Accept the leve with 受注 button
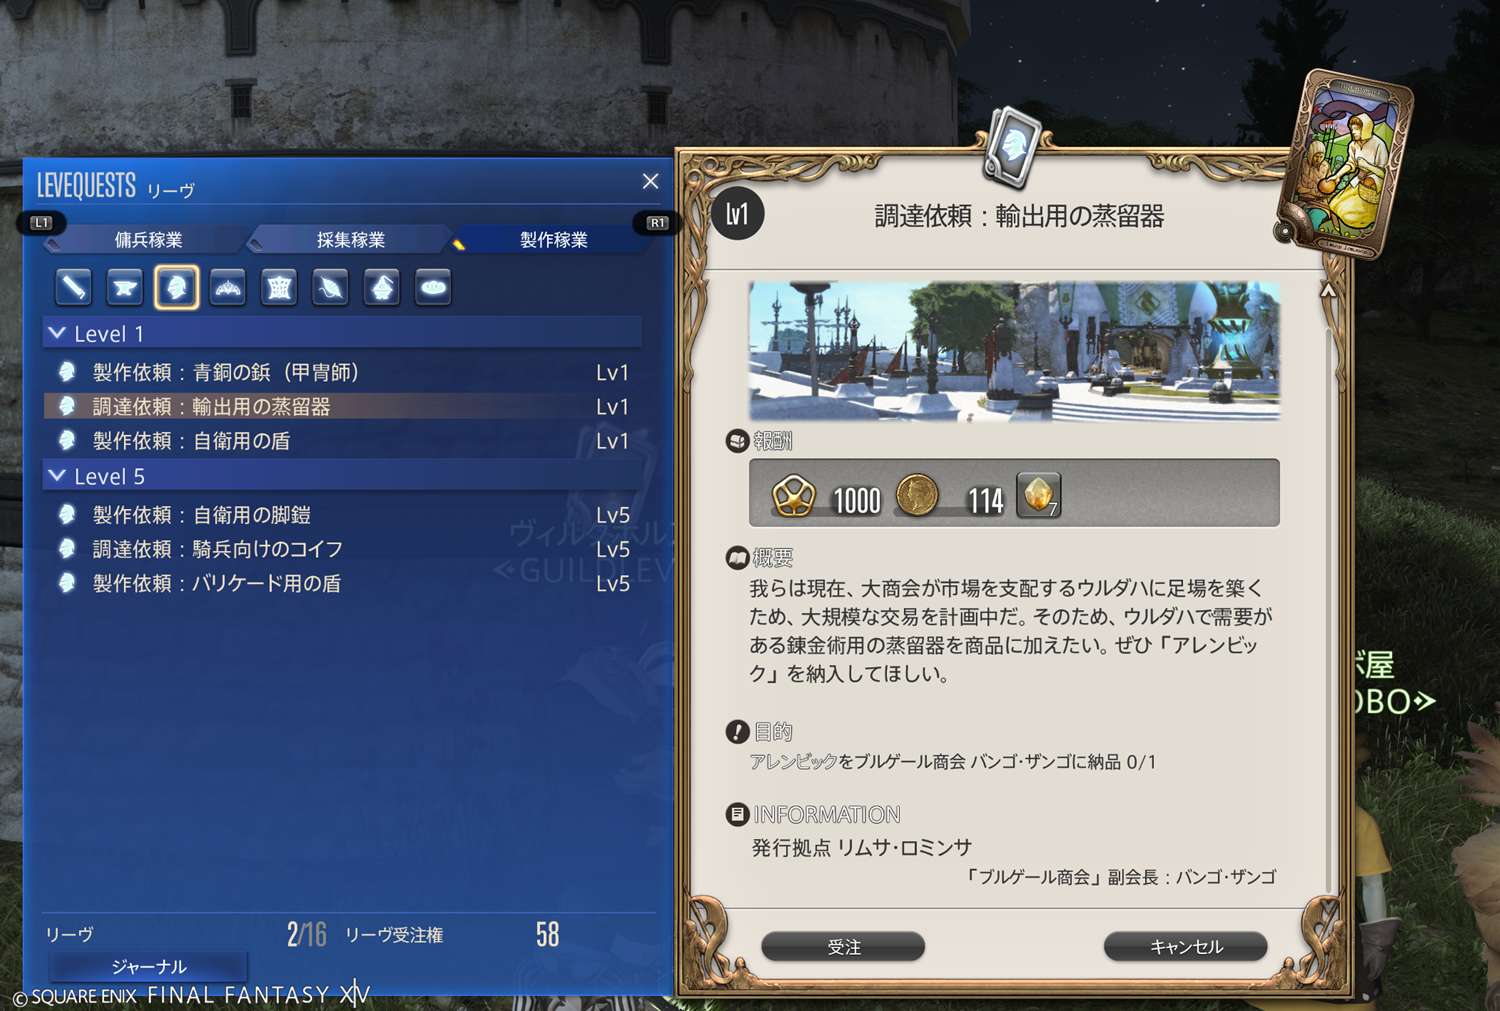Screen dimensions: 1500x1011 point(843,946)
